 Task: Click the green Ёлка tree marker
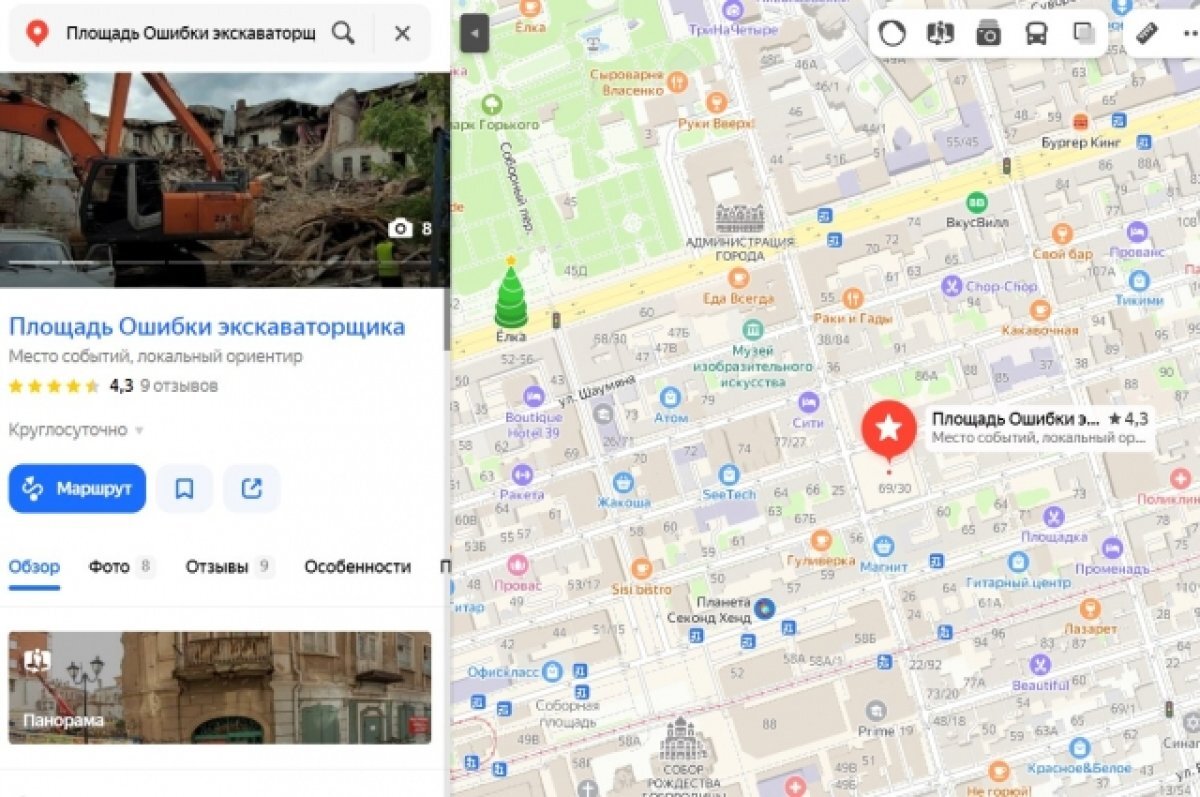coord(511,292)
